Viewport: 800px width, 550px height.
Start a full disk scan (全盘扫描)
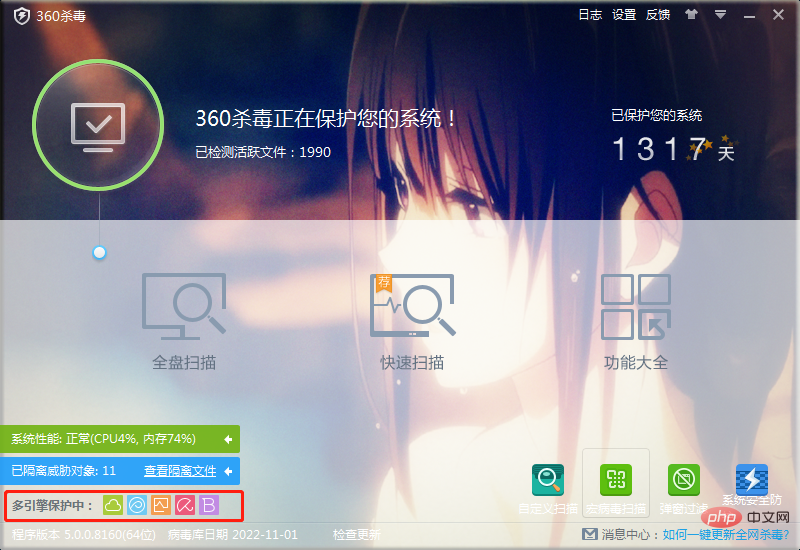coord(184,322)
